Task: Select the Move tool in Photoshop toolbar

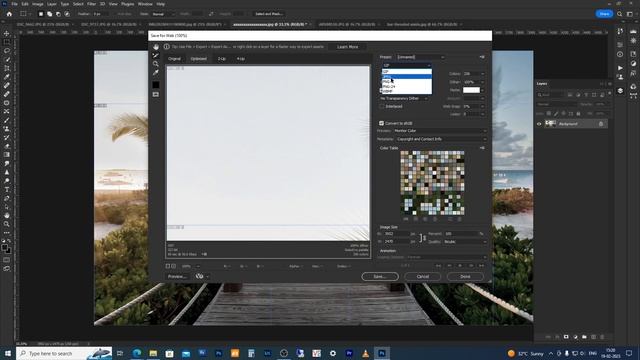Action: tap(7, 33)
